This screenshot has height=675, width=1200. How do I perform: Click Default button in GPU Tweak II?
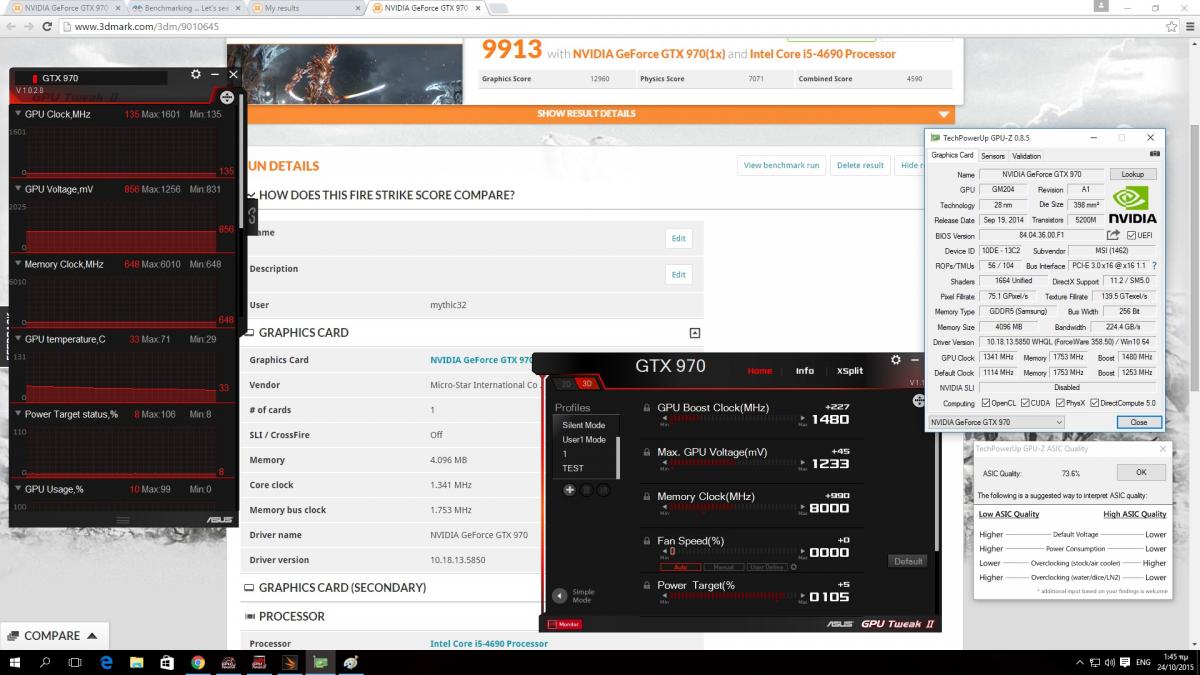point(908,561)
